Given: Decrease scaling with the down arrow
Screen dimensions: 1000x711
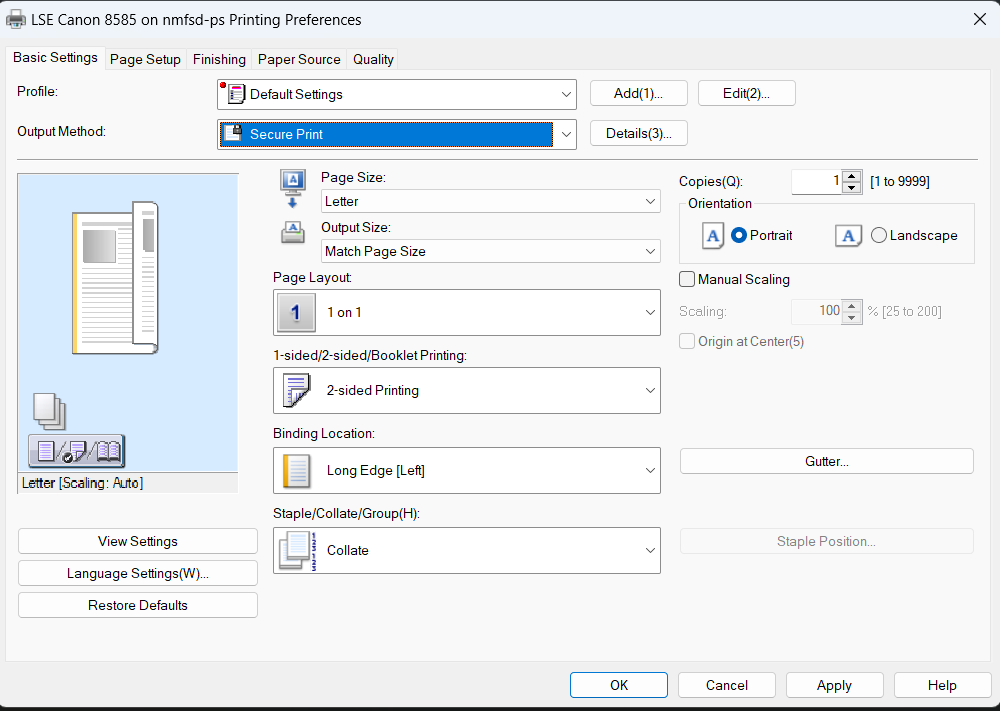Looking at the screenshot, I should [x=852, y=318].
